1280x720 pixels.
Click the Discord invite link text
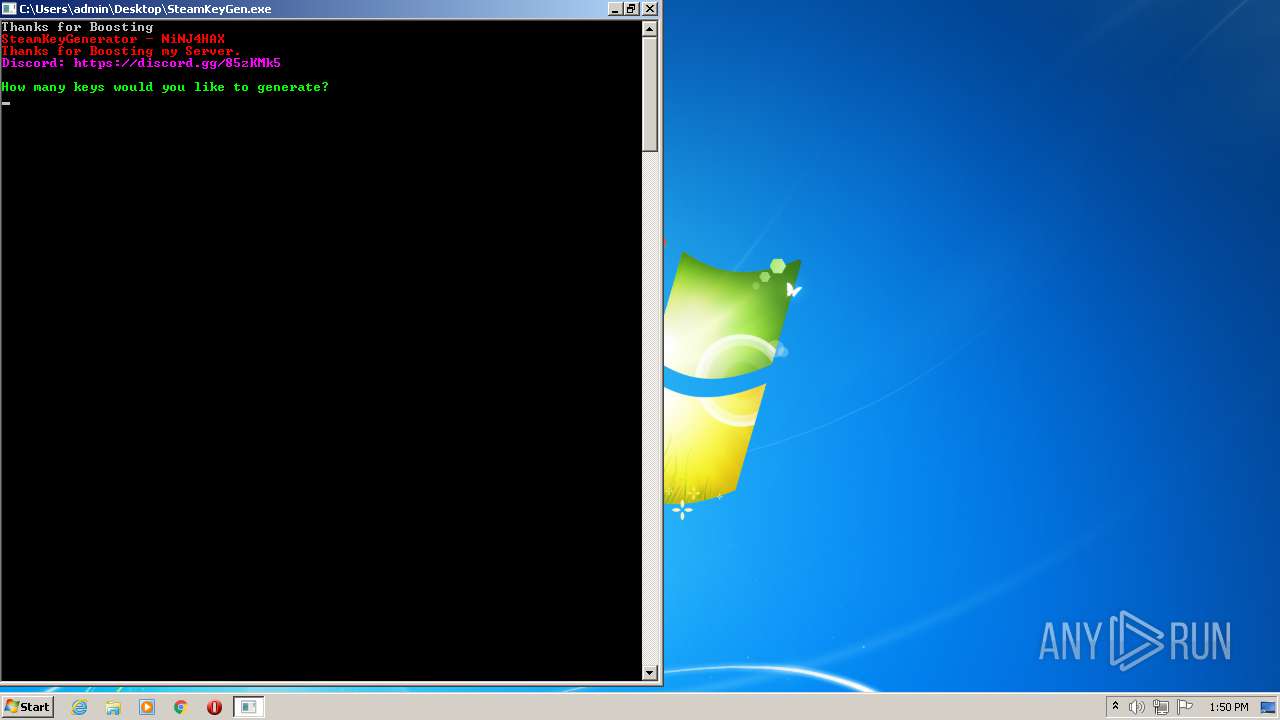click(177, 63)
